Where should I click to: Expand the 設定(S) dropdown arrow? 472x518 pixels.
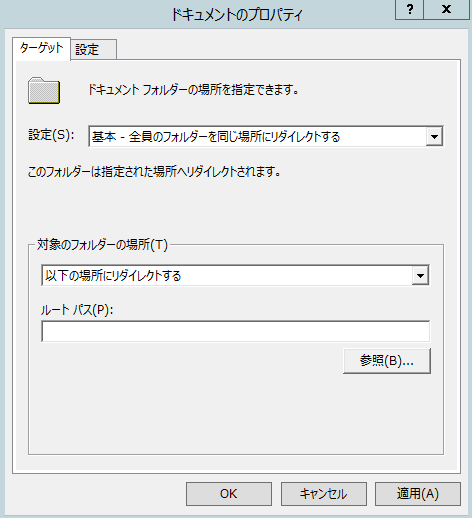coord(434,136)
